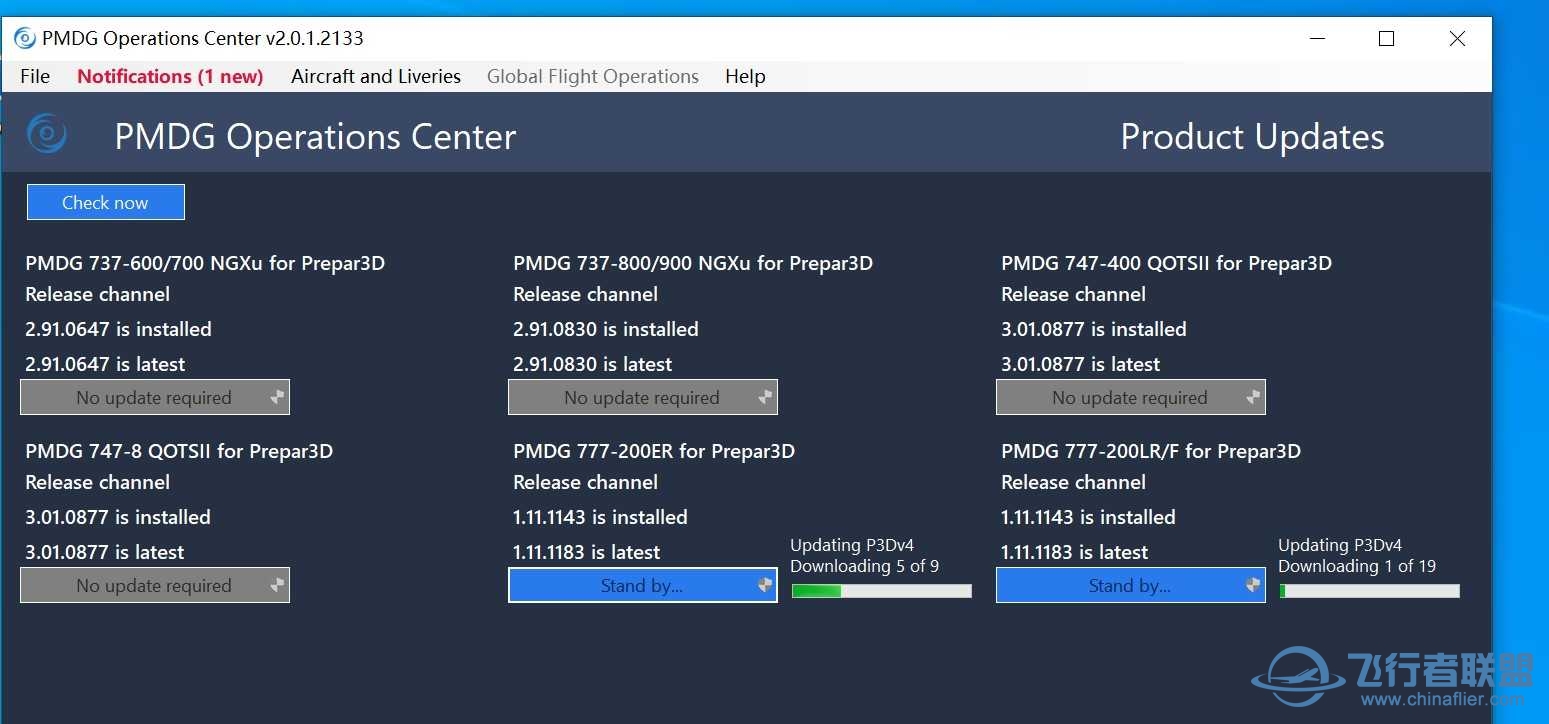
Task: Click No update required for 737-800/900 NGXu
Action: point(643,397)
